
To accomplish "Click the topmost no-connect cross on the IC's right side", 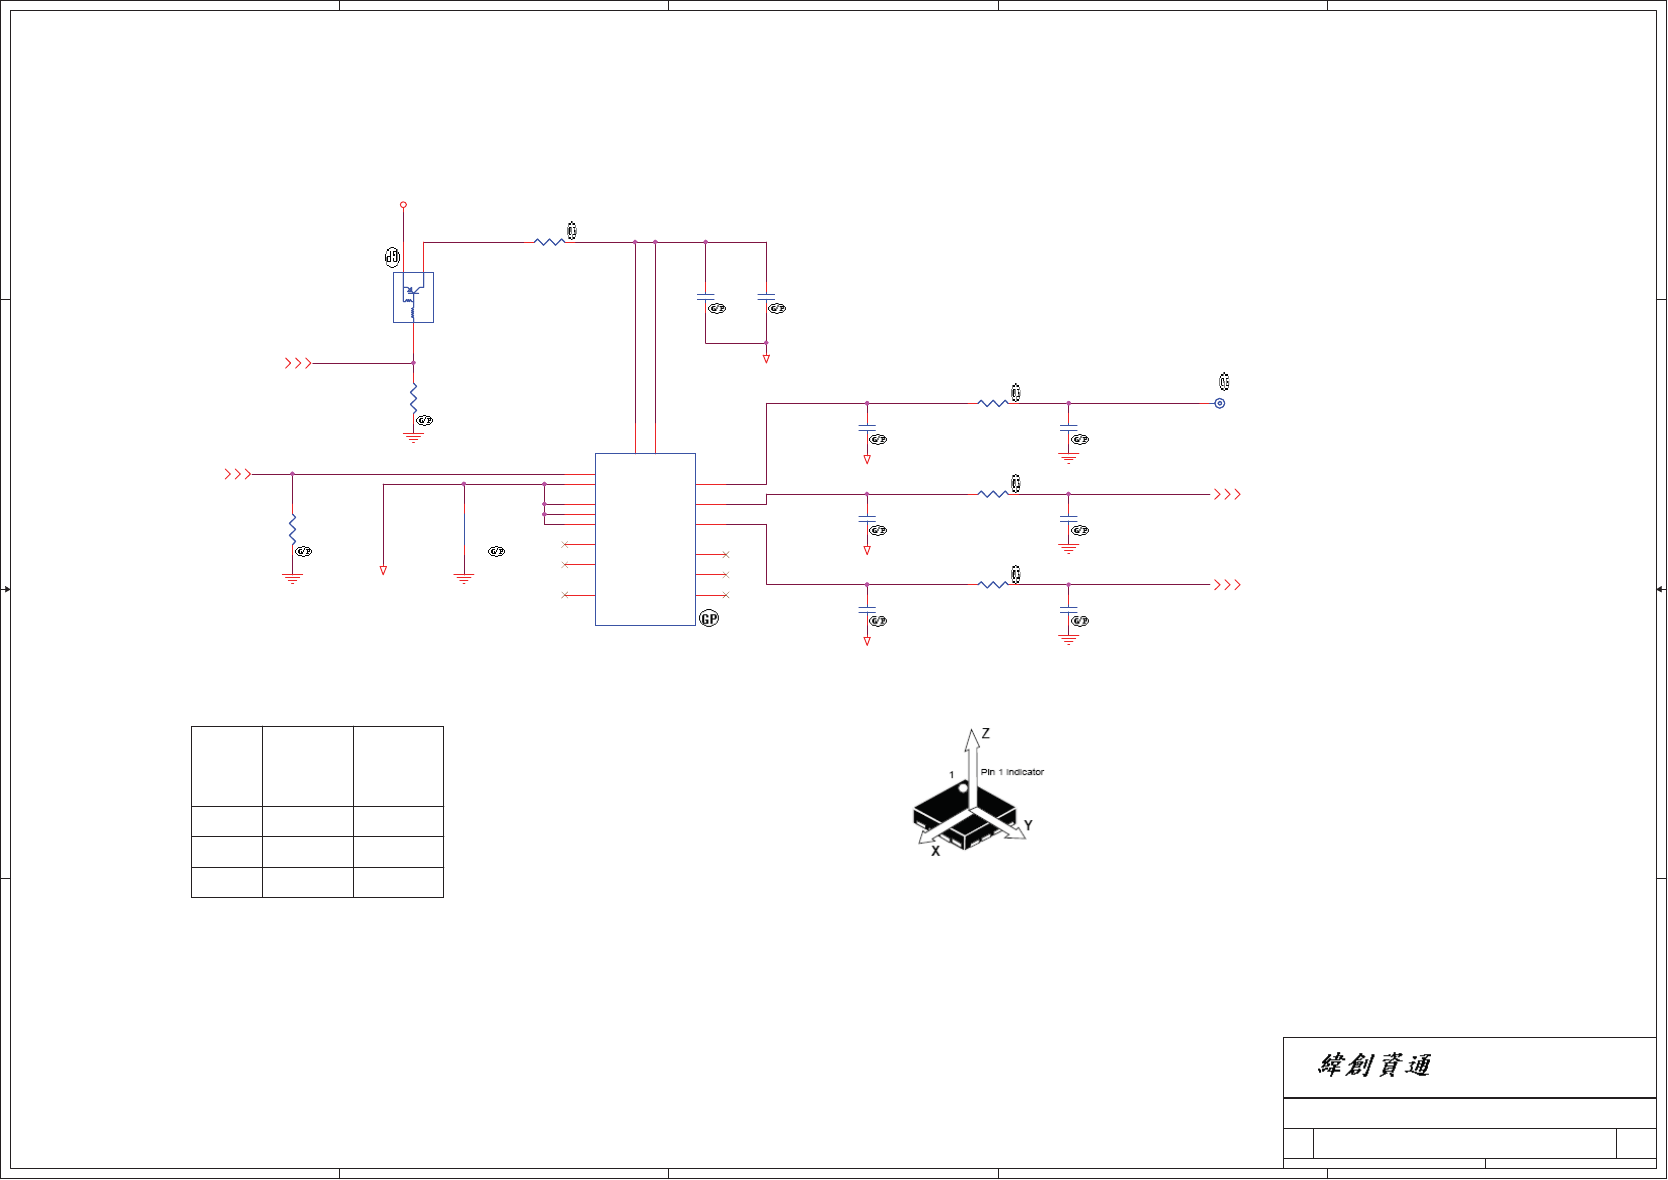I will [726, 554].
